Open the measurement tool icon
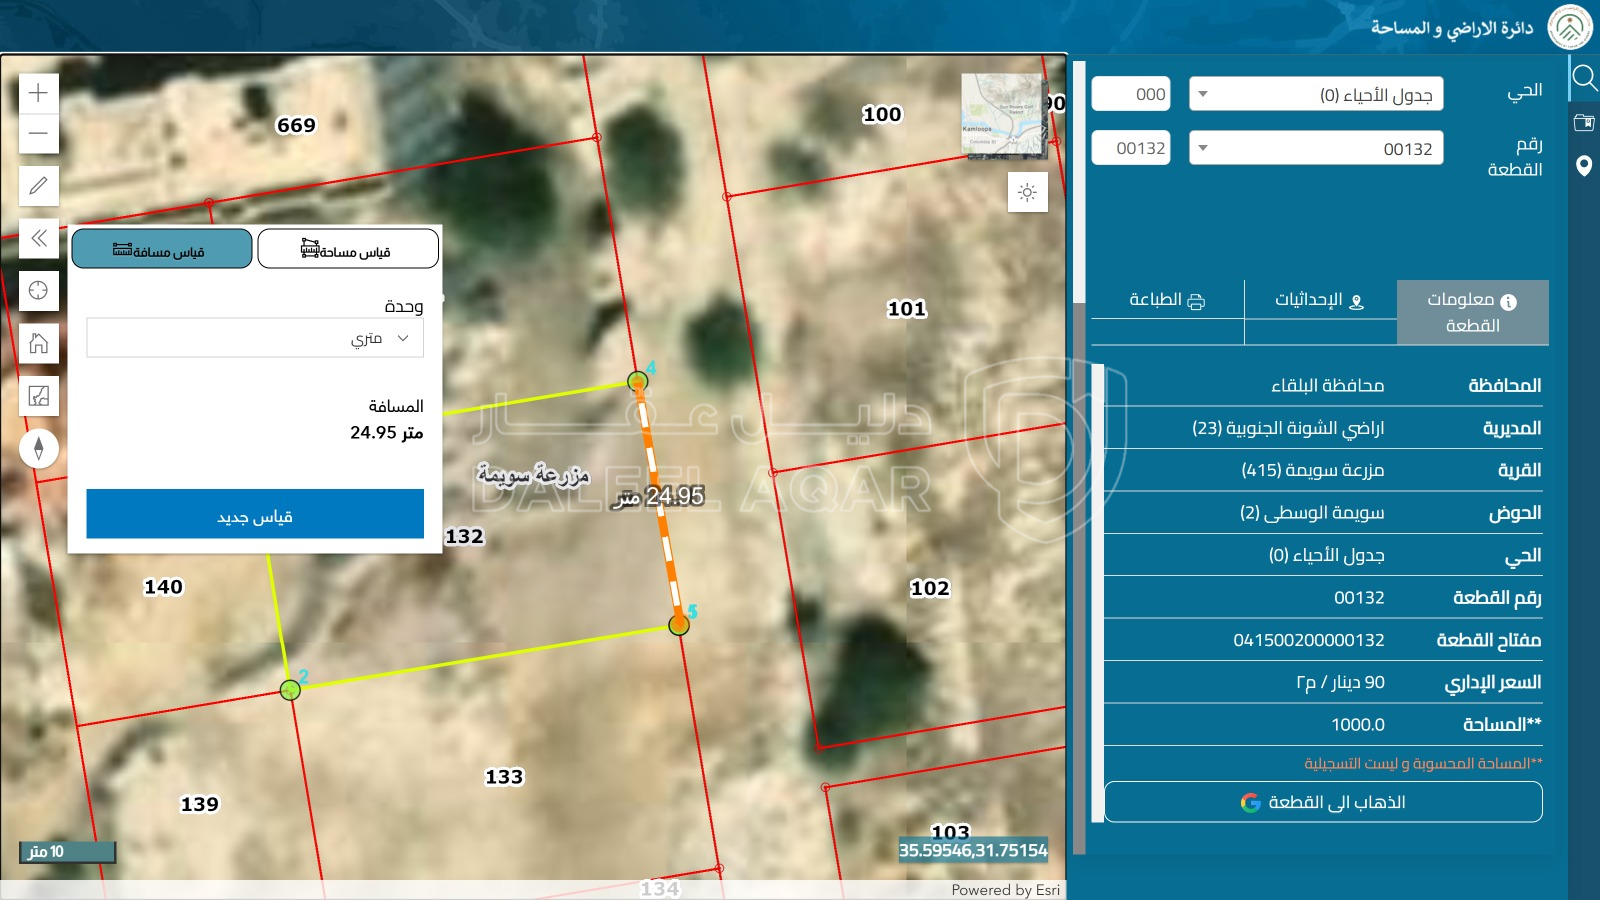The width and height of the screenshot is (1600, 900). [x=38, y=396]
